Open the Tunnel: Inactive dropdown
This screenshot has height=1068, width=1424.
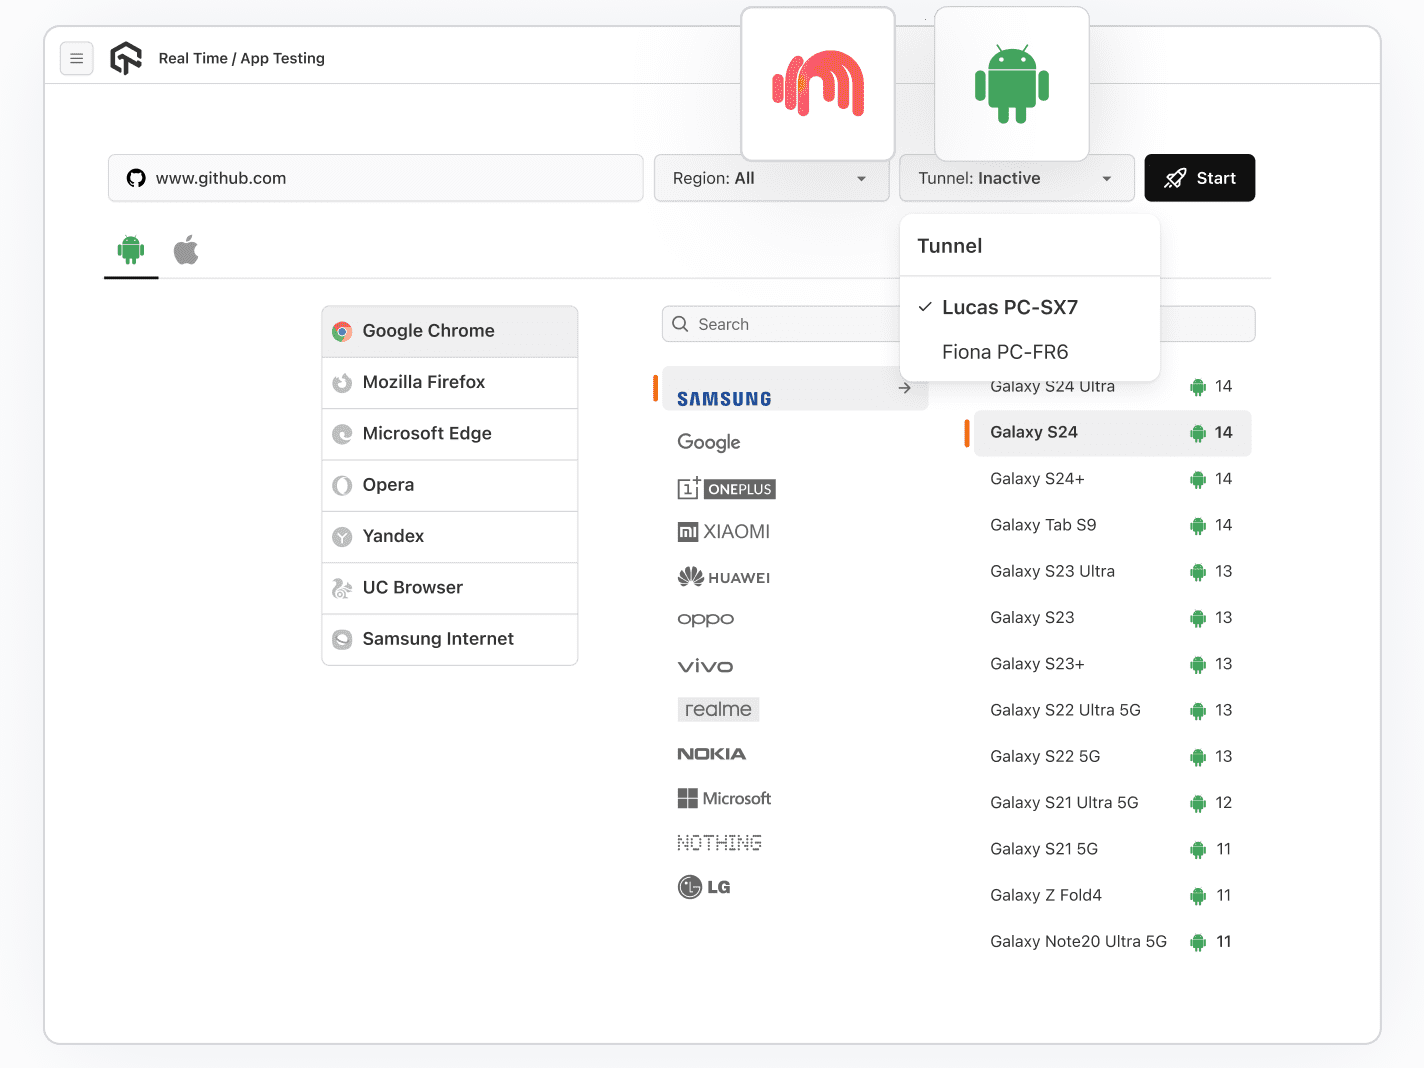1016,178
